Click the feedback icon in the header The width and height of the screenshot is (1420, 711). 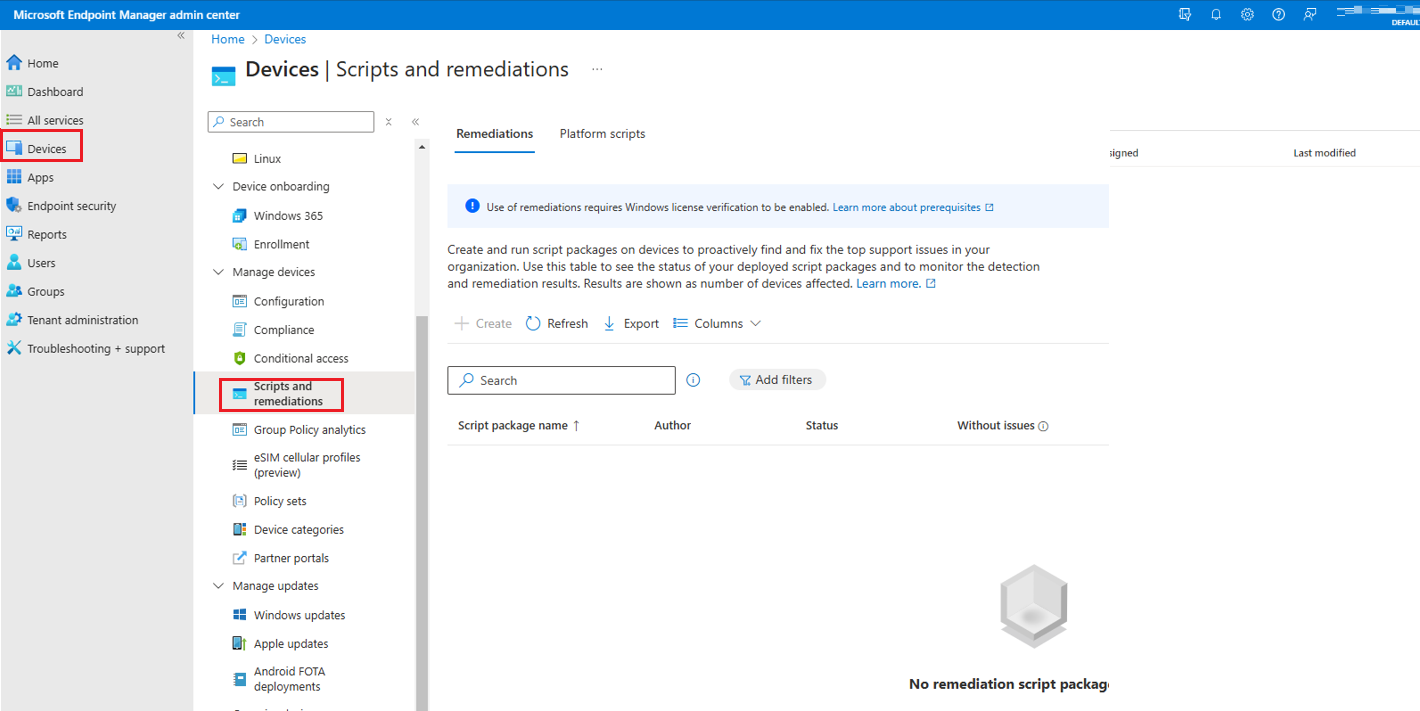(x=1309, y=14)
